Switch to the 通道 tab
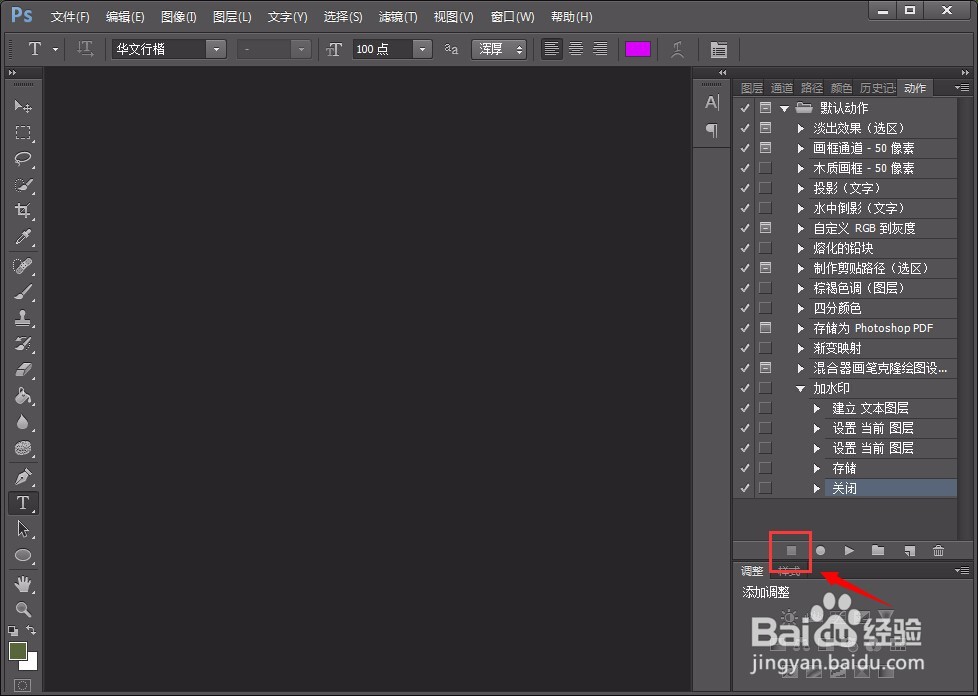The image size is (978, 696). click(x=782, y=88)
